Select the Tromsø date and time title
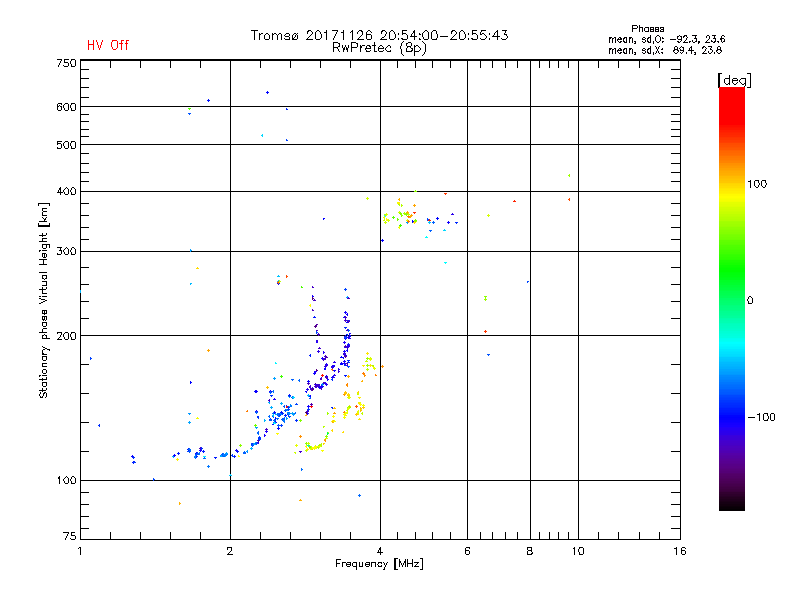 click(379, 35)
